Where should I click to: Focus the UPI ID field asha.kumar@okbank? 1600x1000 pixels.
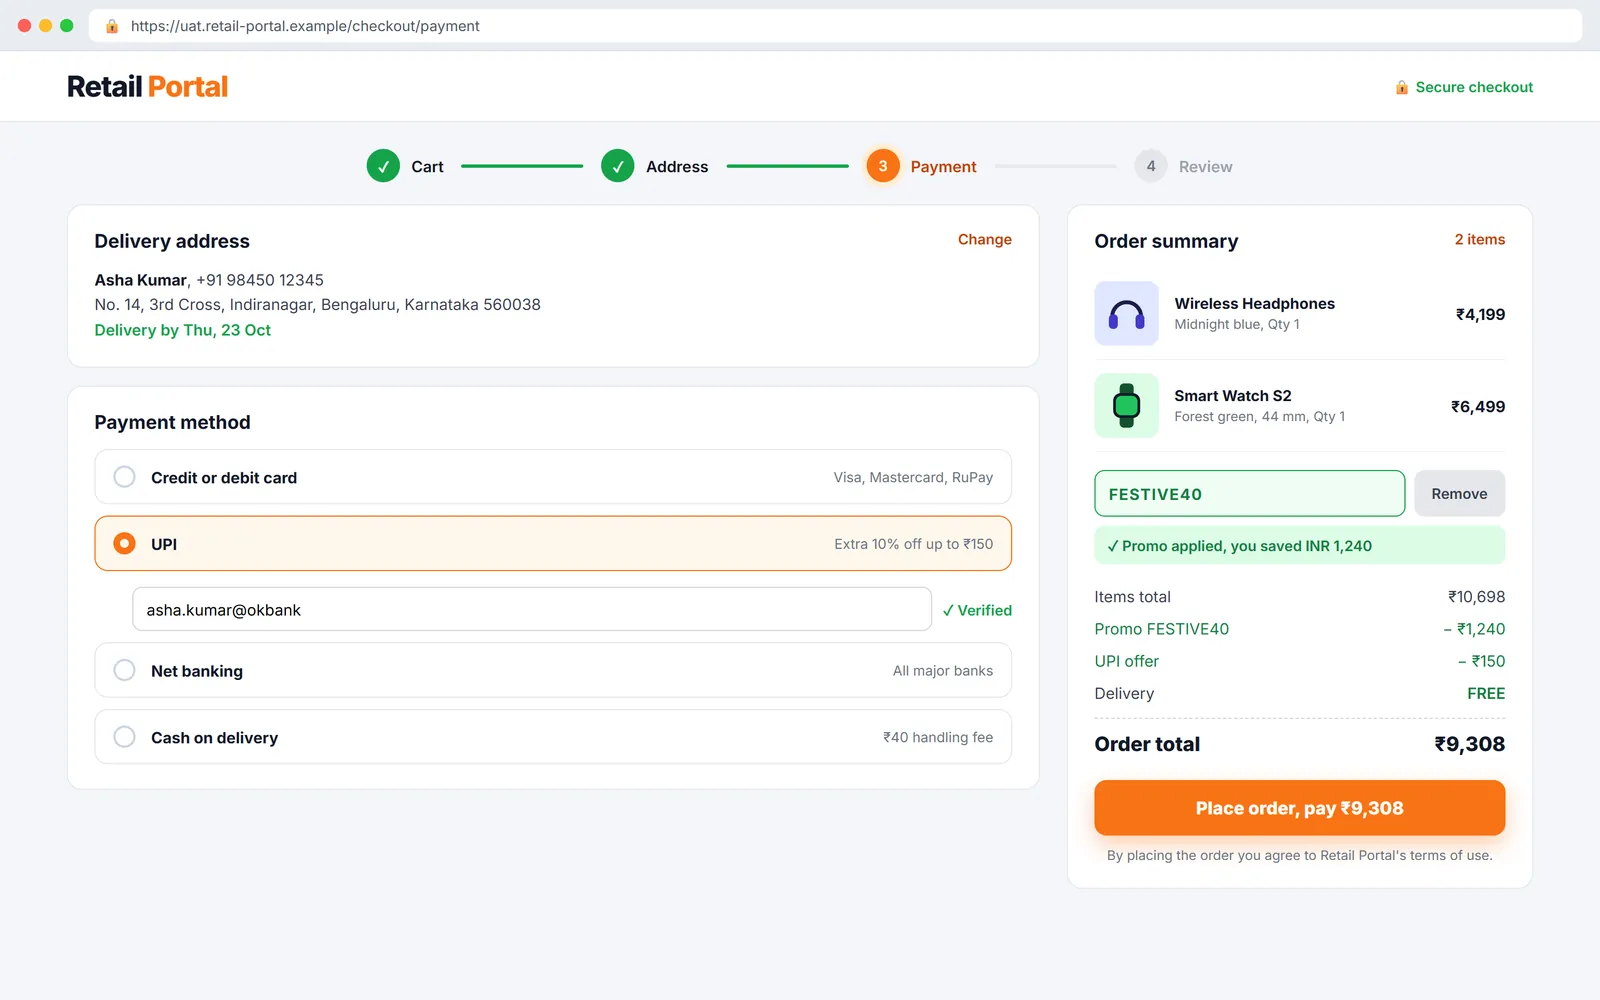tap(532, 609)
